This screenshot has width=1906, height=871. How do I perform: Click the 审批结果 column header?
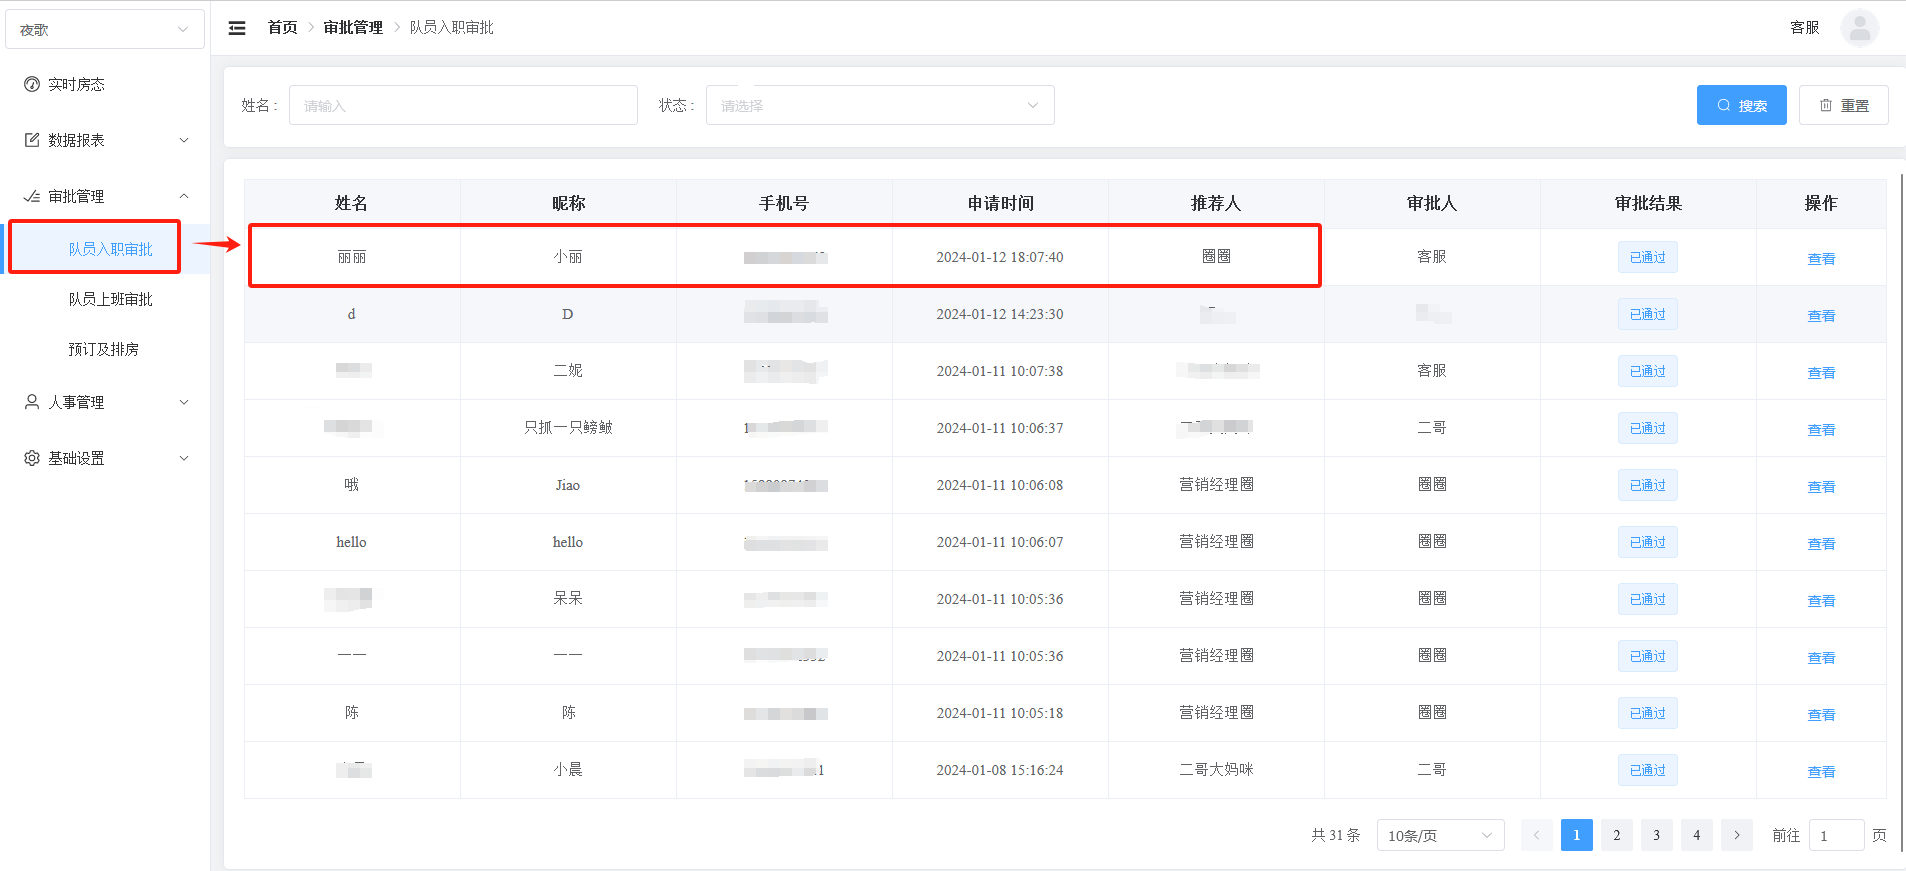point(1648,203)
